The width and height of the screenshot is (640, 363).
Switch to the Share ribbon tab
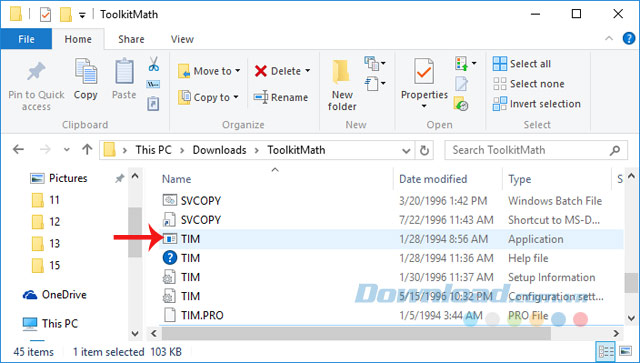tap(131, 39)
